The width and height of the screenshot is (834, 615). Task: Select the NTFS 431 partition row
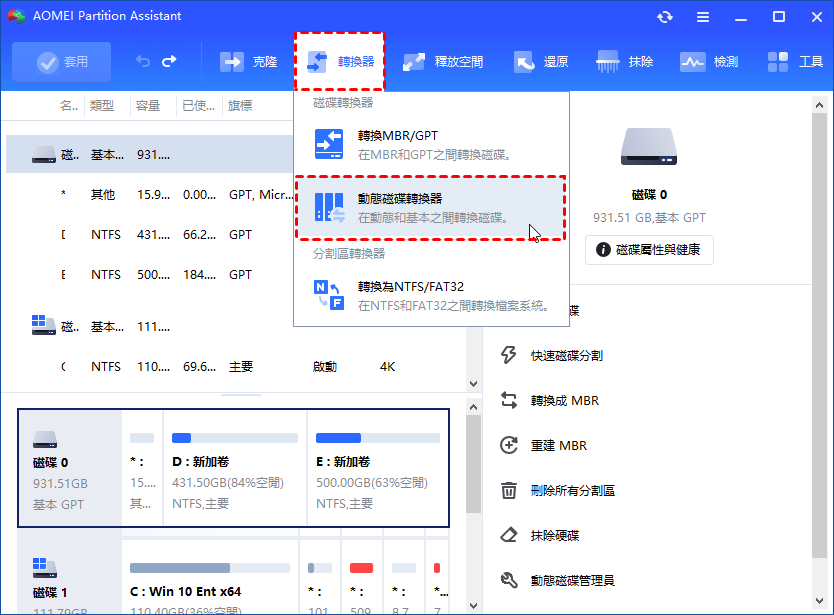pyautogui.click(x=149, y=235)
